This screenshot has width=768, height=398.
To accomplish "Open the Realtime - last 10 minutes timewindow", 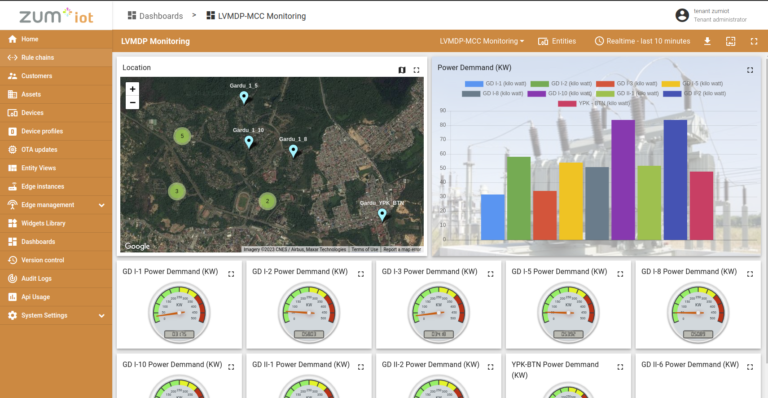I will (x=642, y=41).
